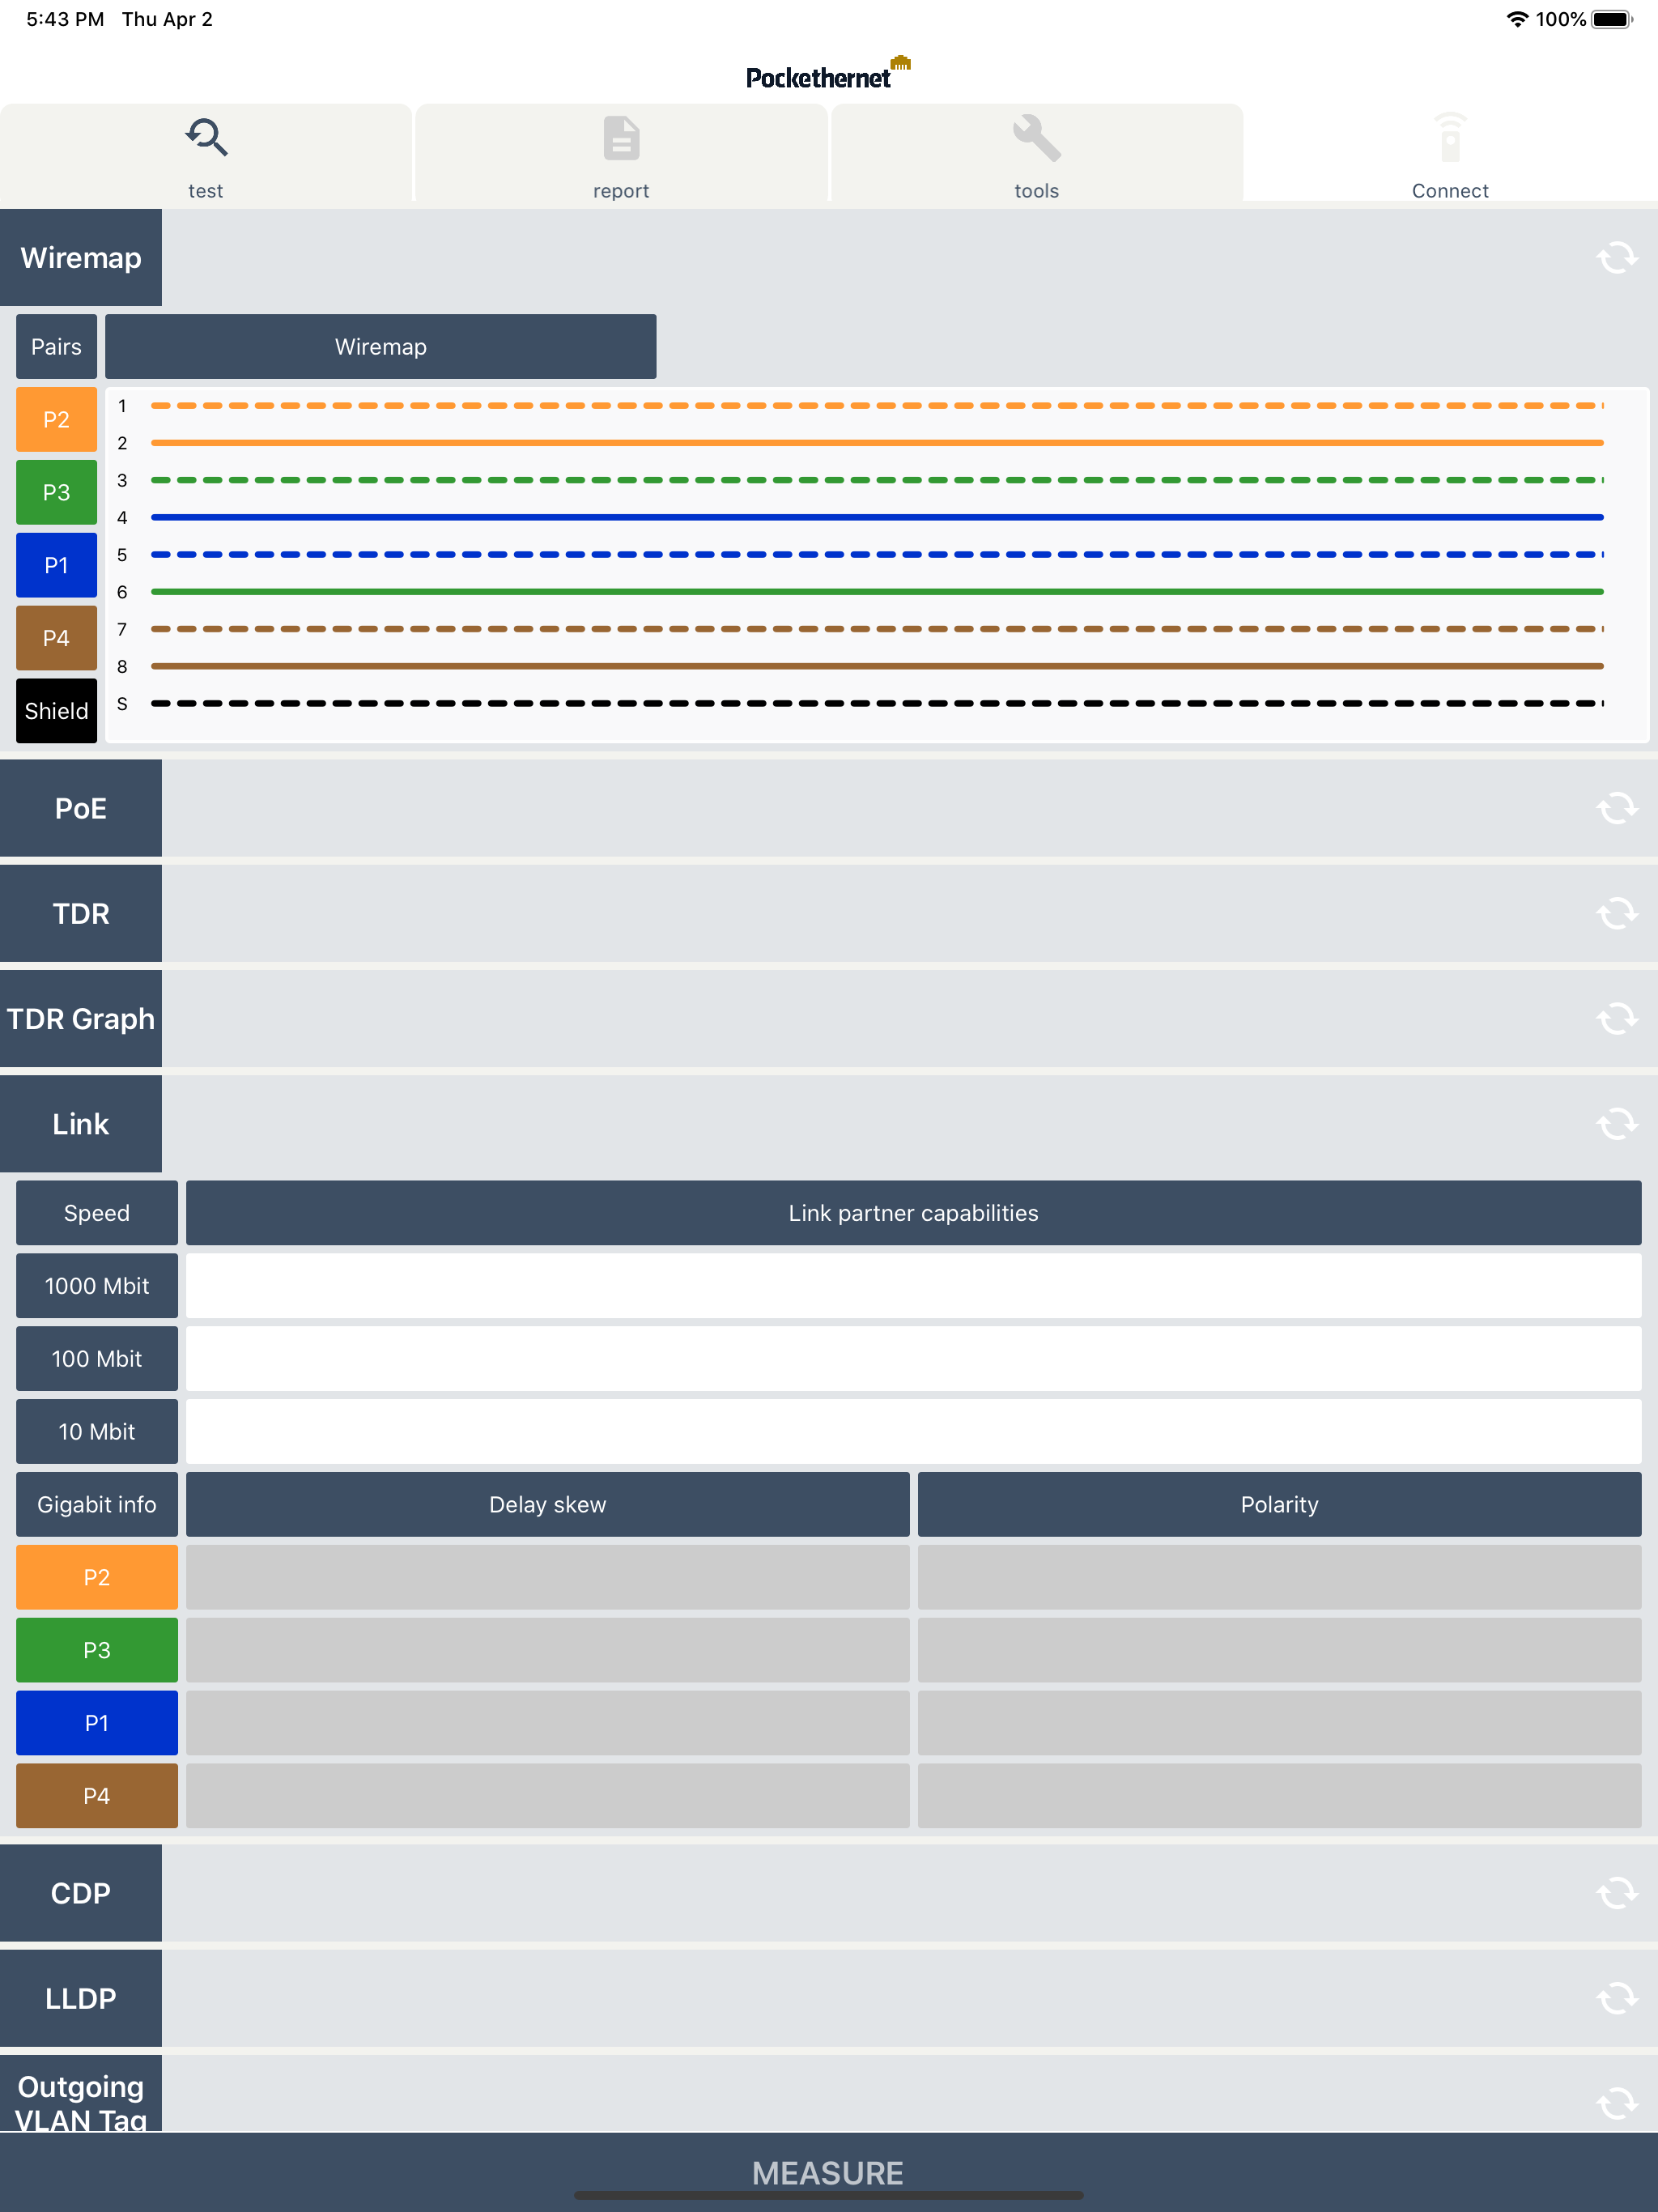Image resolution: width=1658 pixels, height=2212 pixels.
Task: Tap the Pairs header cell
Action: tap(56, 347)
